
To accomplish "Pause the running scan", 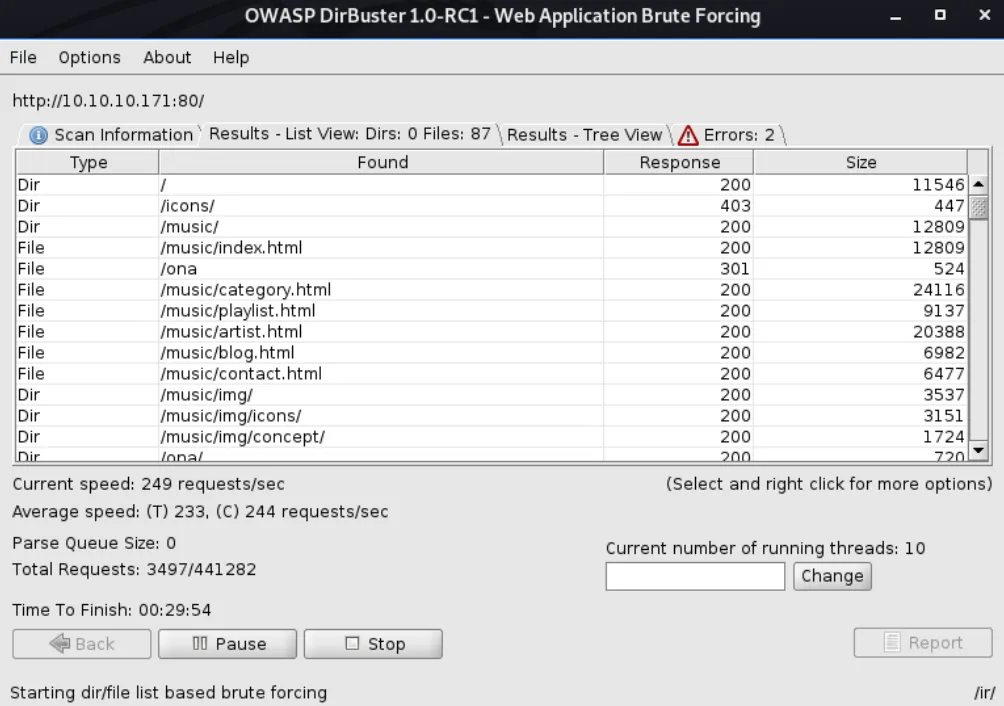I will tap(228, 644).
